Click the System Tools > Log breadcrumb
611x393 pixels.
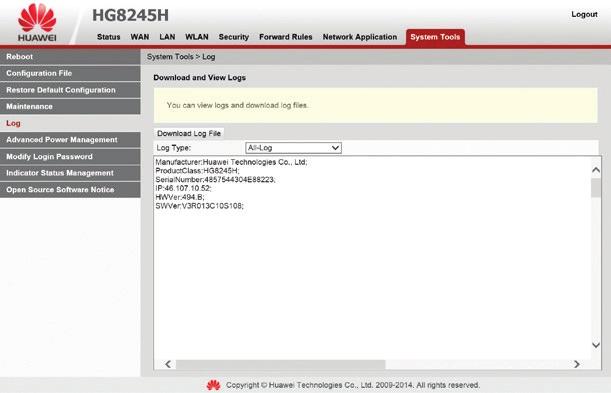point(181,57)
